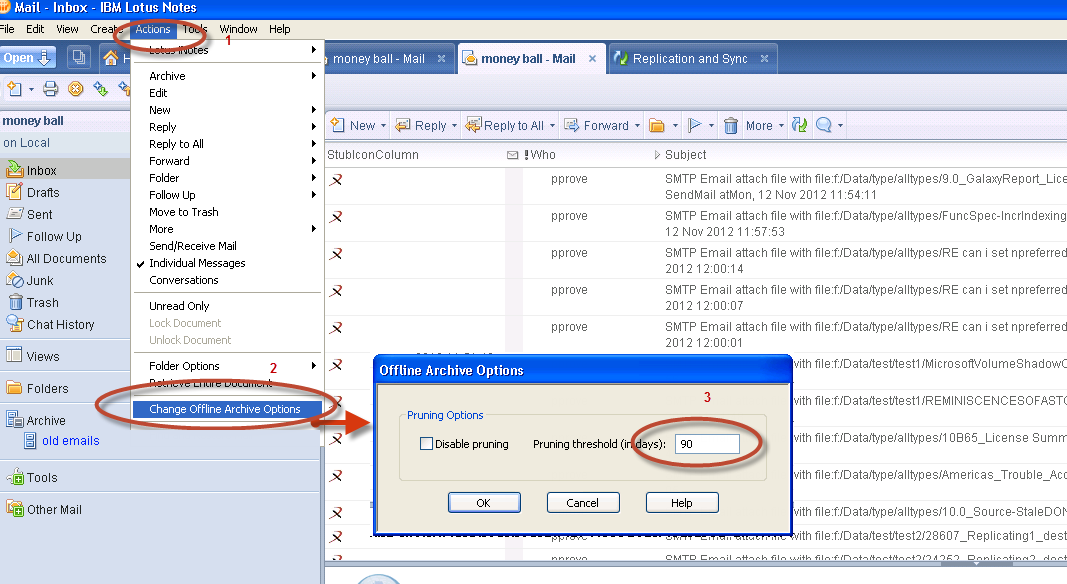
Task: Select Conversations view option
Action: [227, 280]
